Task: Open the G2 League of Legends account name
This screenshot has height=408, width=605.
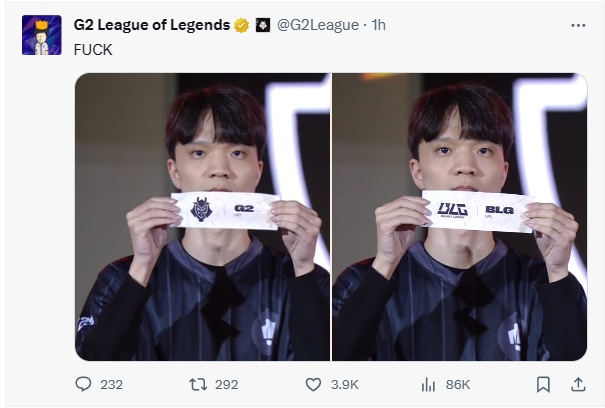Action: pos(152,24)
